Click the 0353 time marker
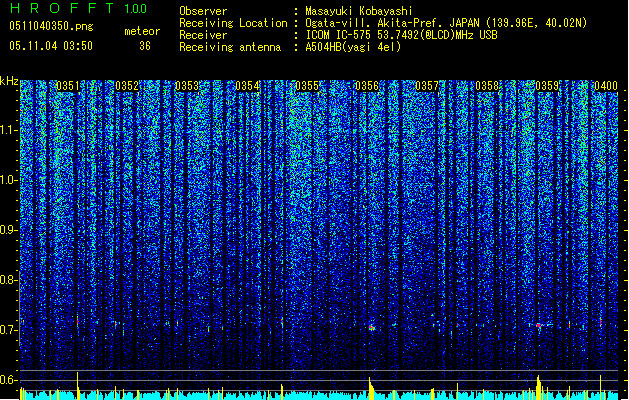 (x=187, y=86)
